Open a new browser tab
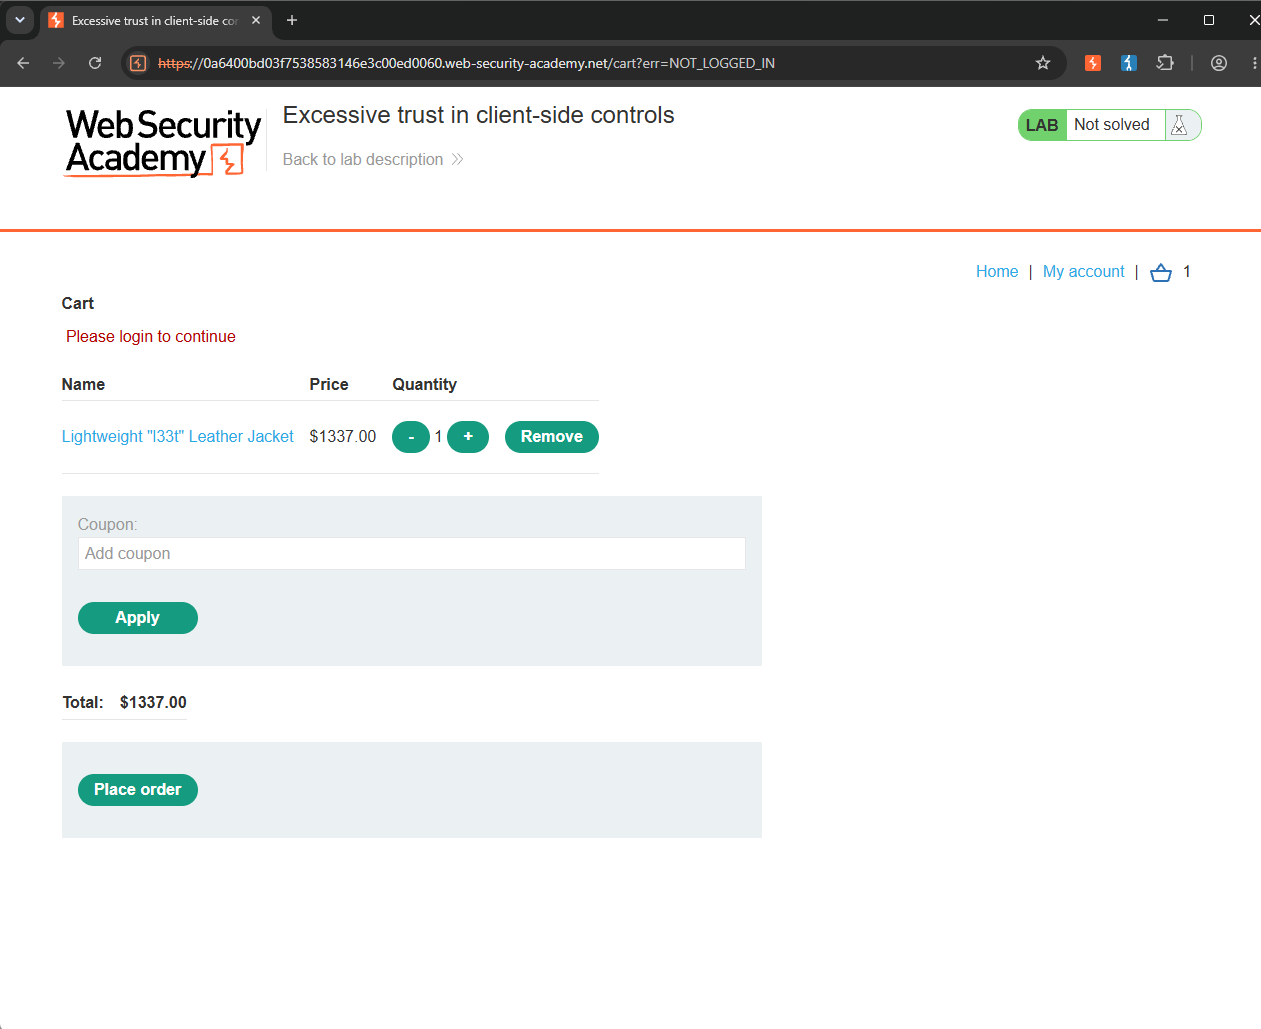Screen dimensions: 1261x1029 coord(292,20)
